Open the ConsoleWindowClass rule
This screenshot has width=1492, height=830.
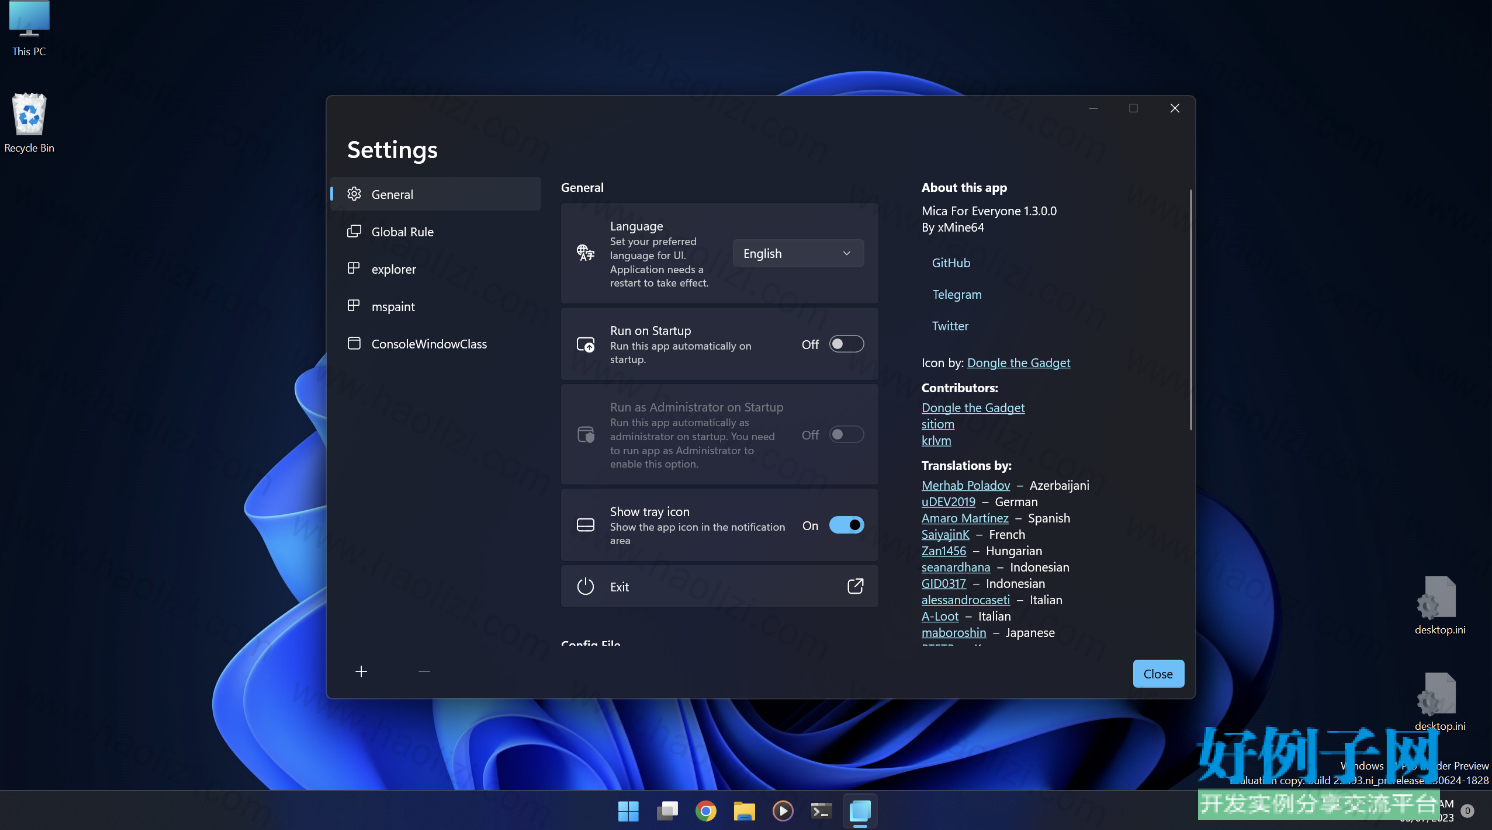pyautogui.click(x=436, y=344)
